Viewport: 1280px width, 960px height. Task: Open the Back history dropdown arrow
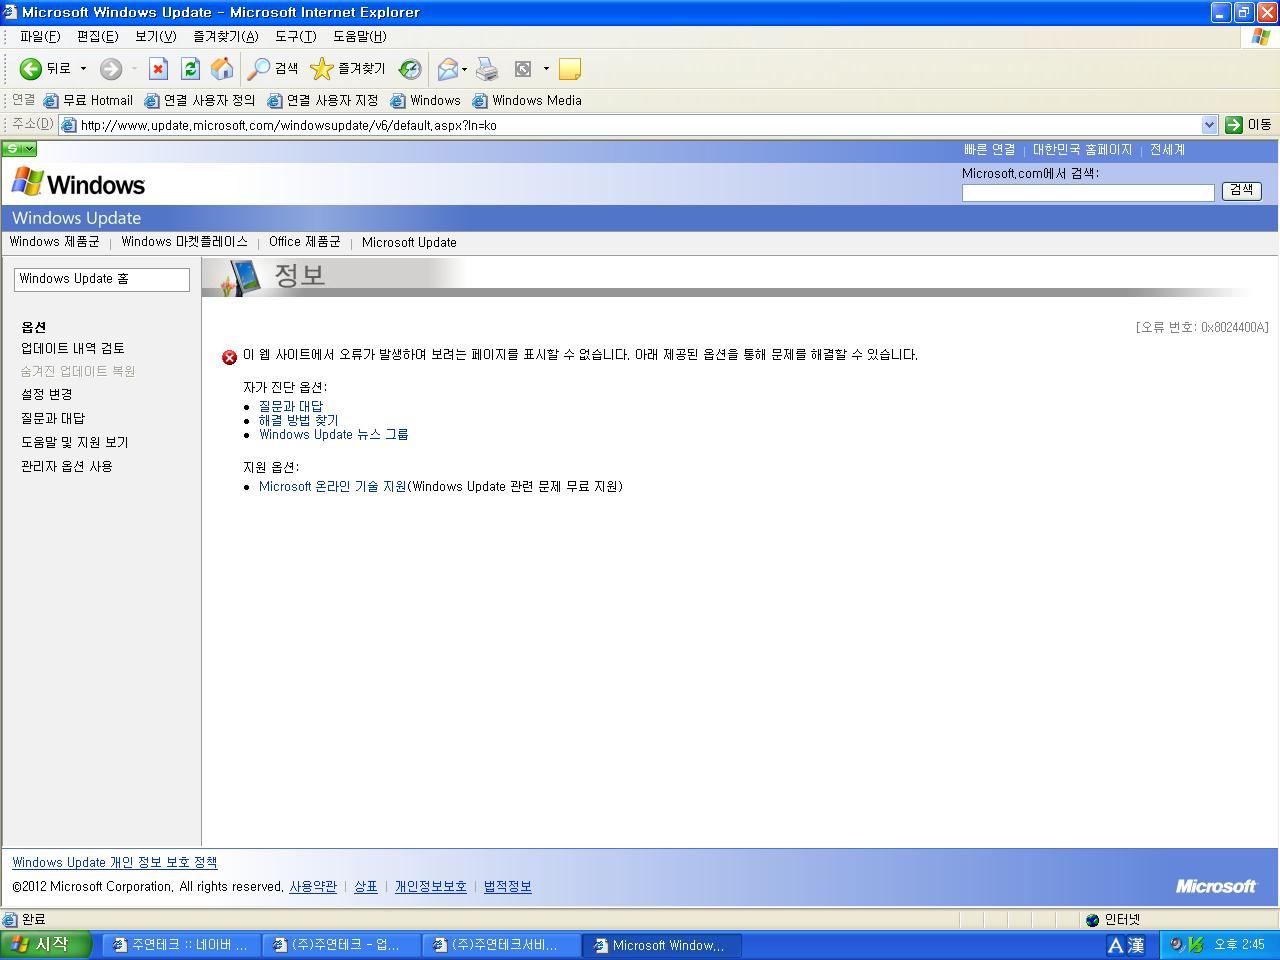tap(83, 69)
